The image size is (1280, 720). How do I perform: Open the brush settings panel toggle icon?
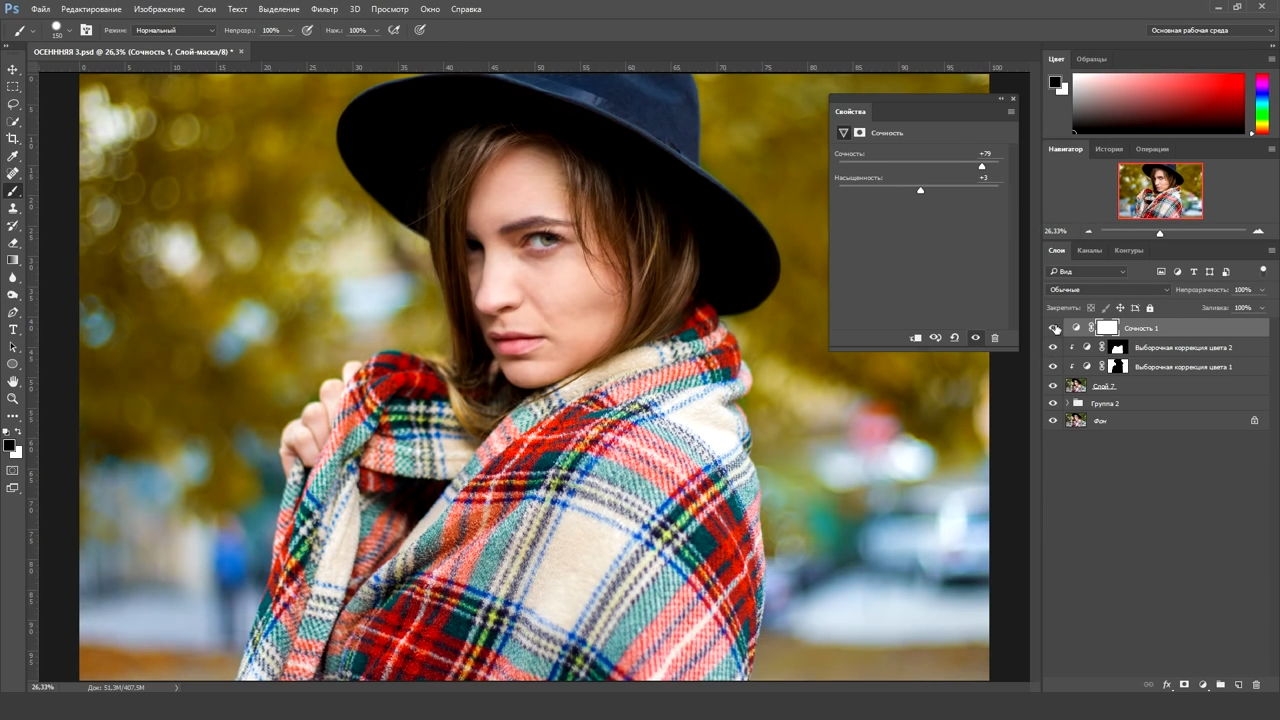[86, 30]
